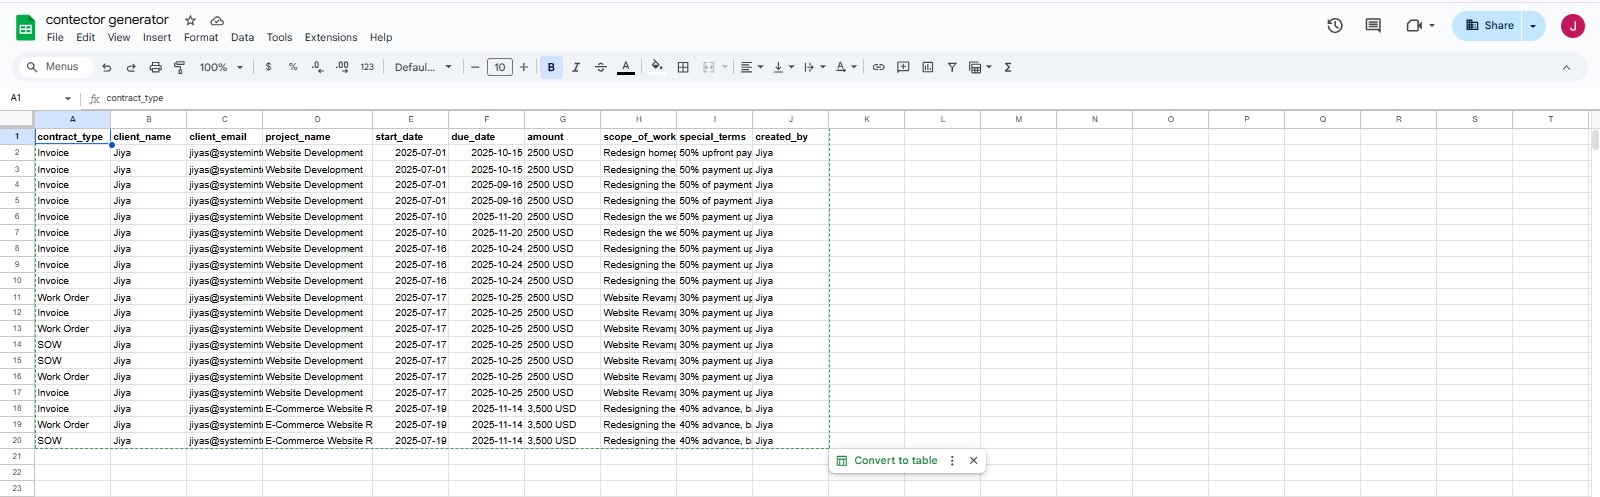Expand the 100% zoom dropdown
The image size is (1600, 497).
pyautogui.click(x=221, y=68)
